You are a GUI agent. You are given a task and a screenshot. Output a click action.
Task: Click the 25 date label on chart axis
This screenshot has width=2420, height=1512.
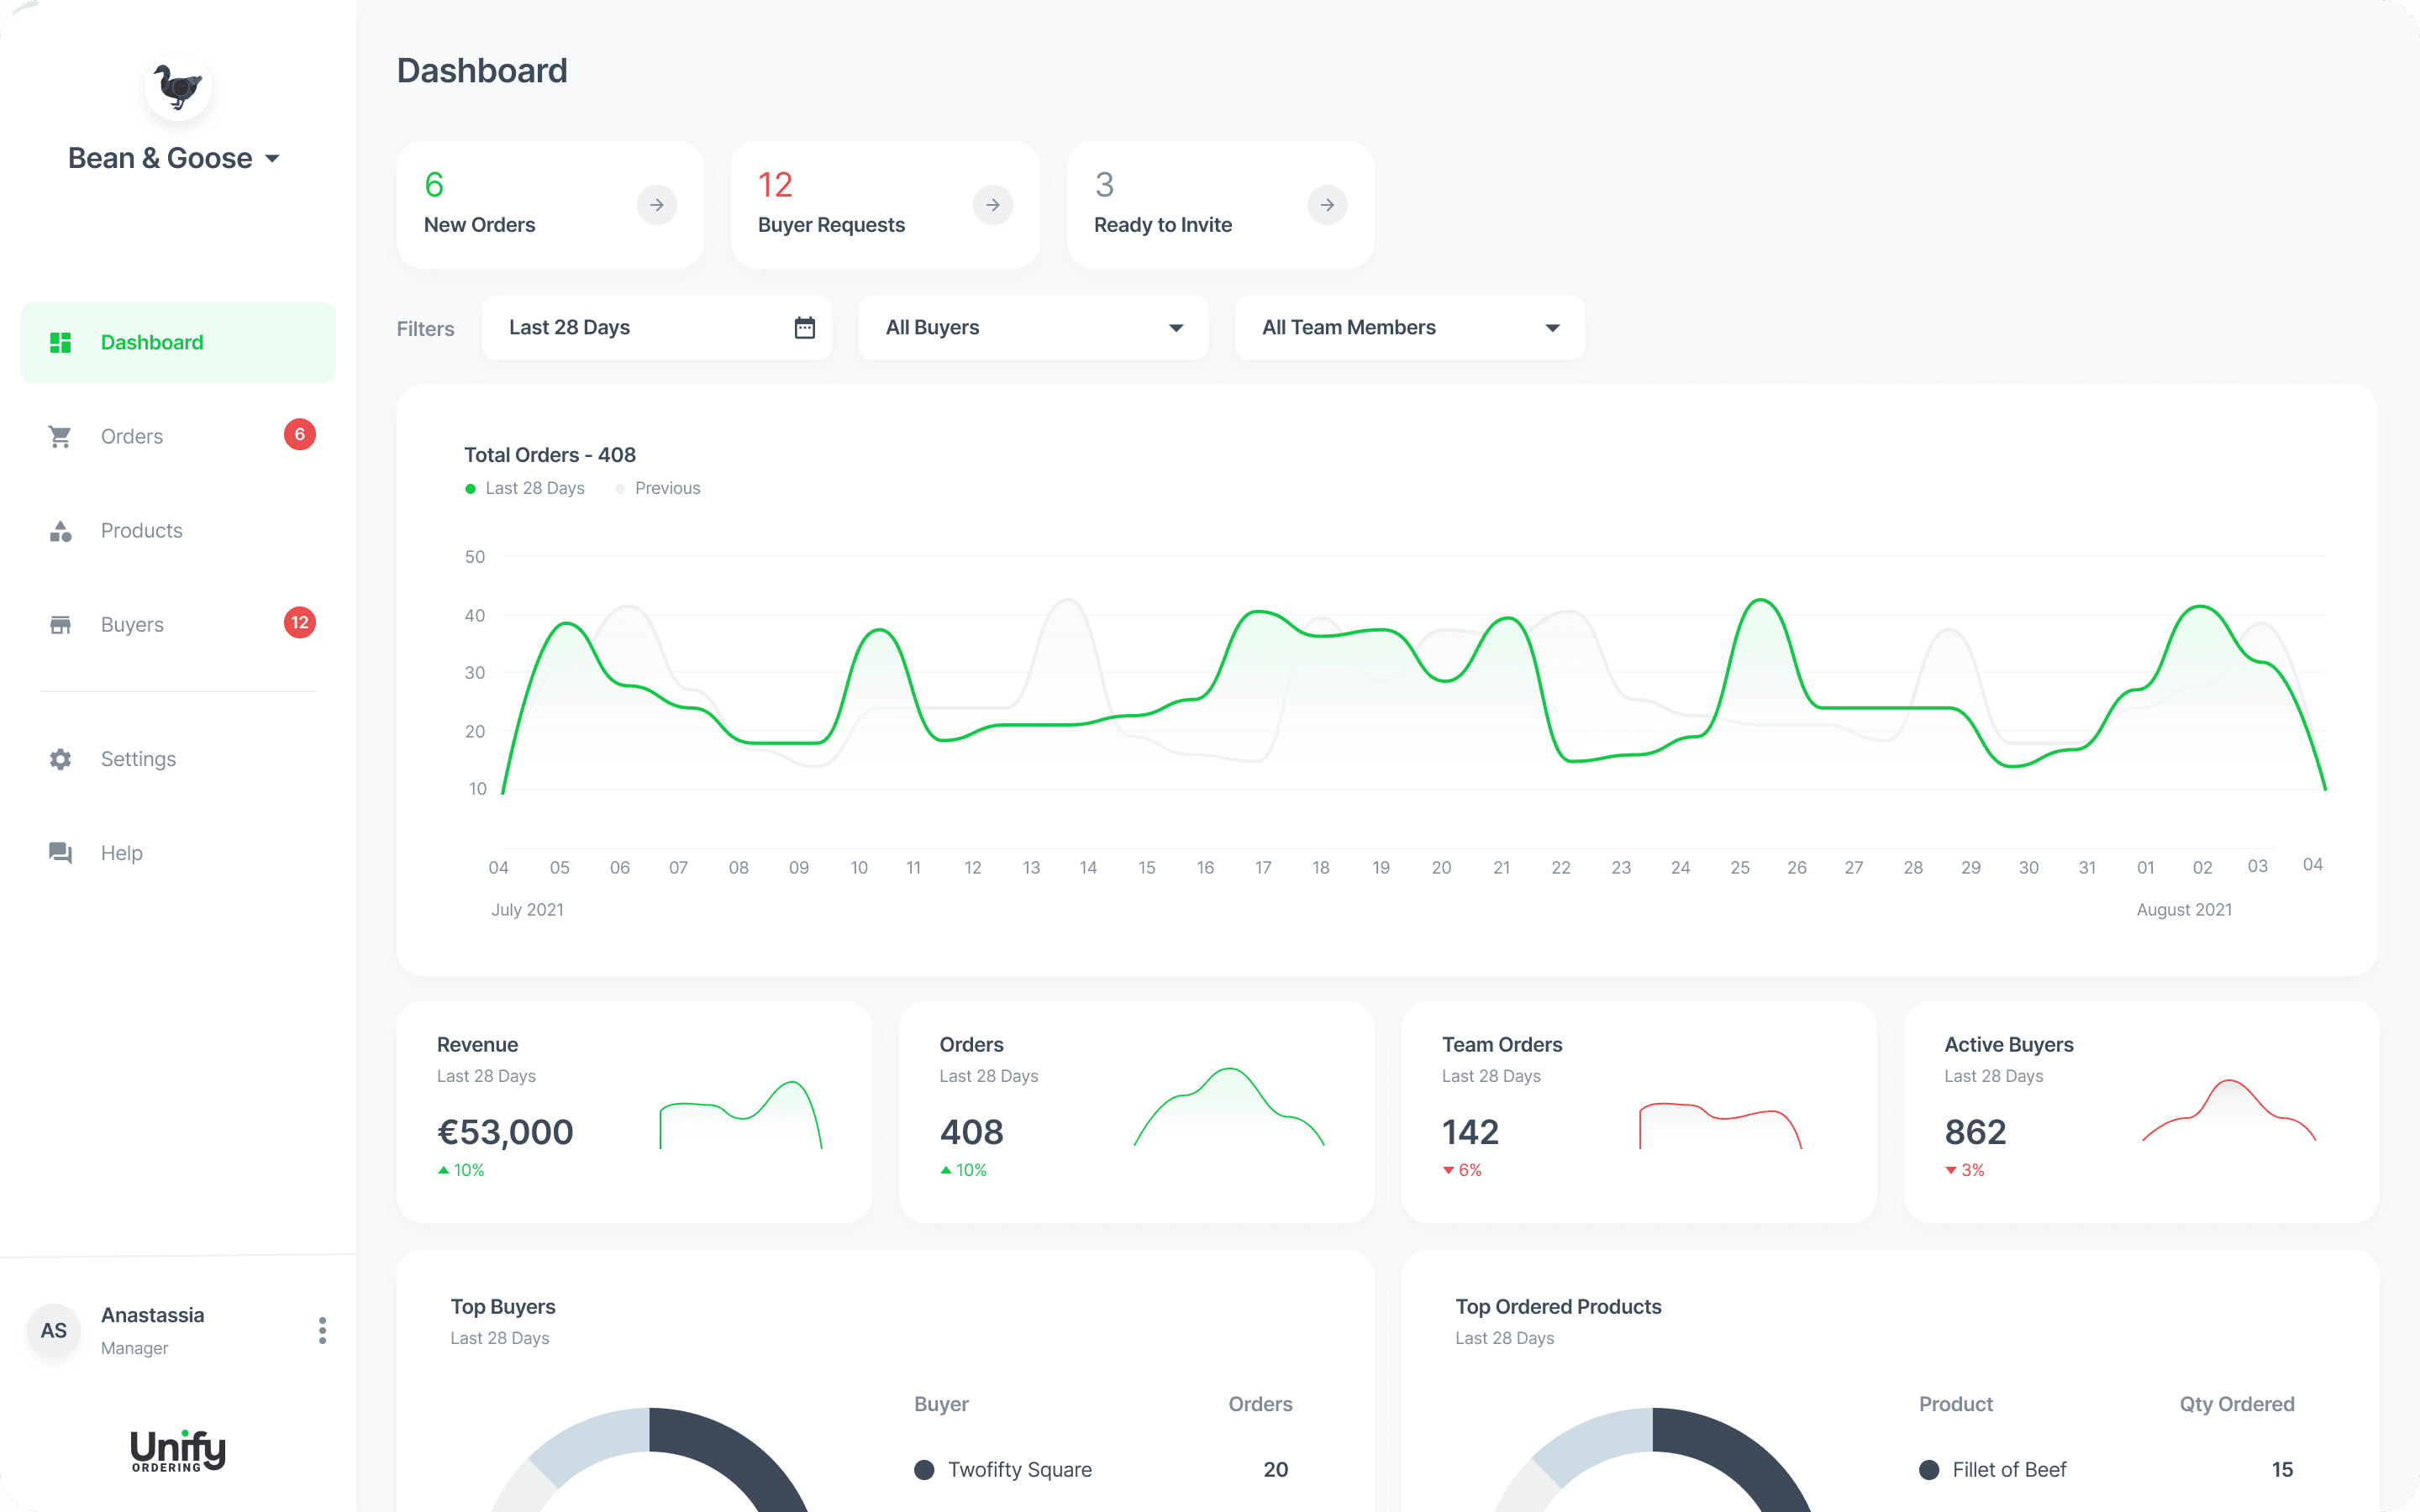tap(1740, 867)
